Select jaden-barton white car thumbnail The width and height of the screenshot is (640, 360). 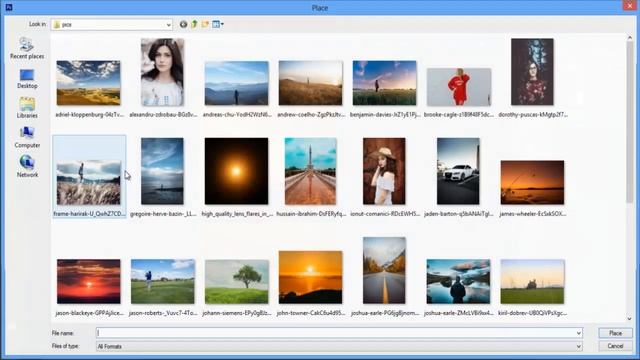pos(458,171)
